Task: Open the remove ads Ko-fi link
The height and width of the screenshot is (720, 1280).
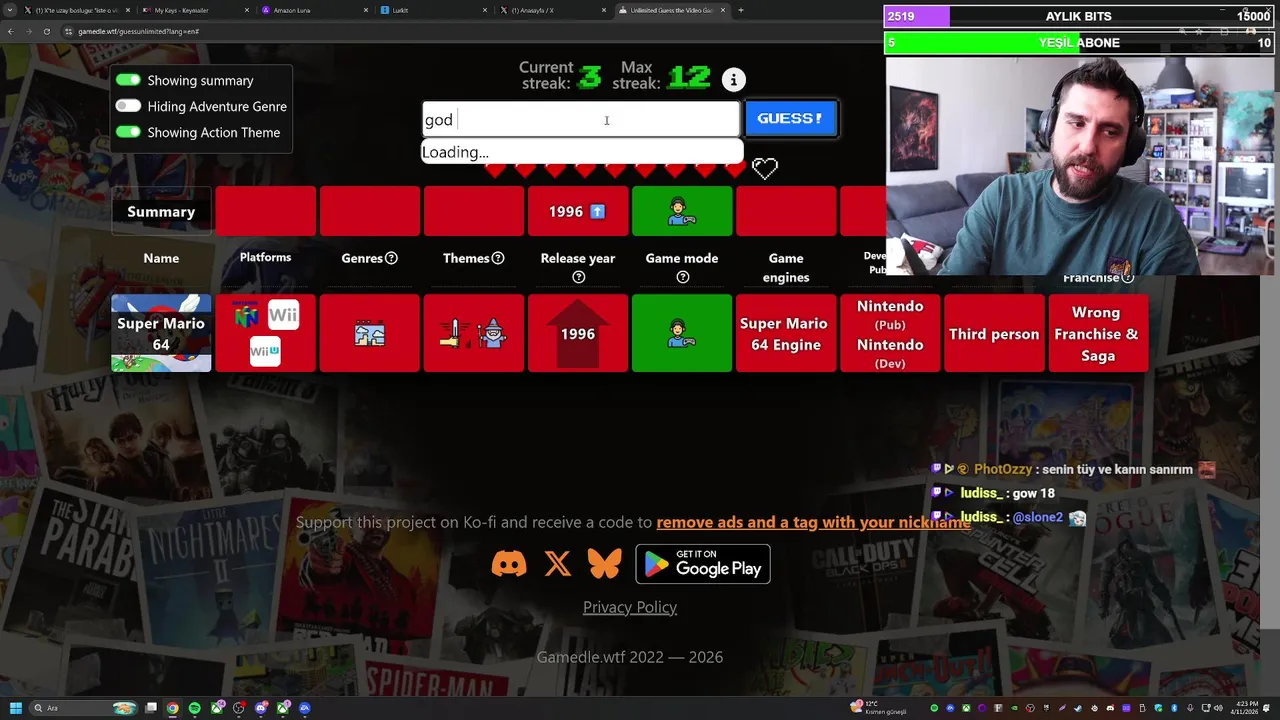Action: click(x=813, y=522)
